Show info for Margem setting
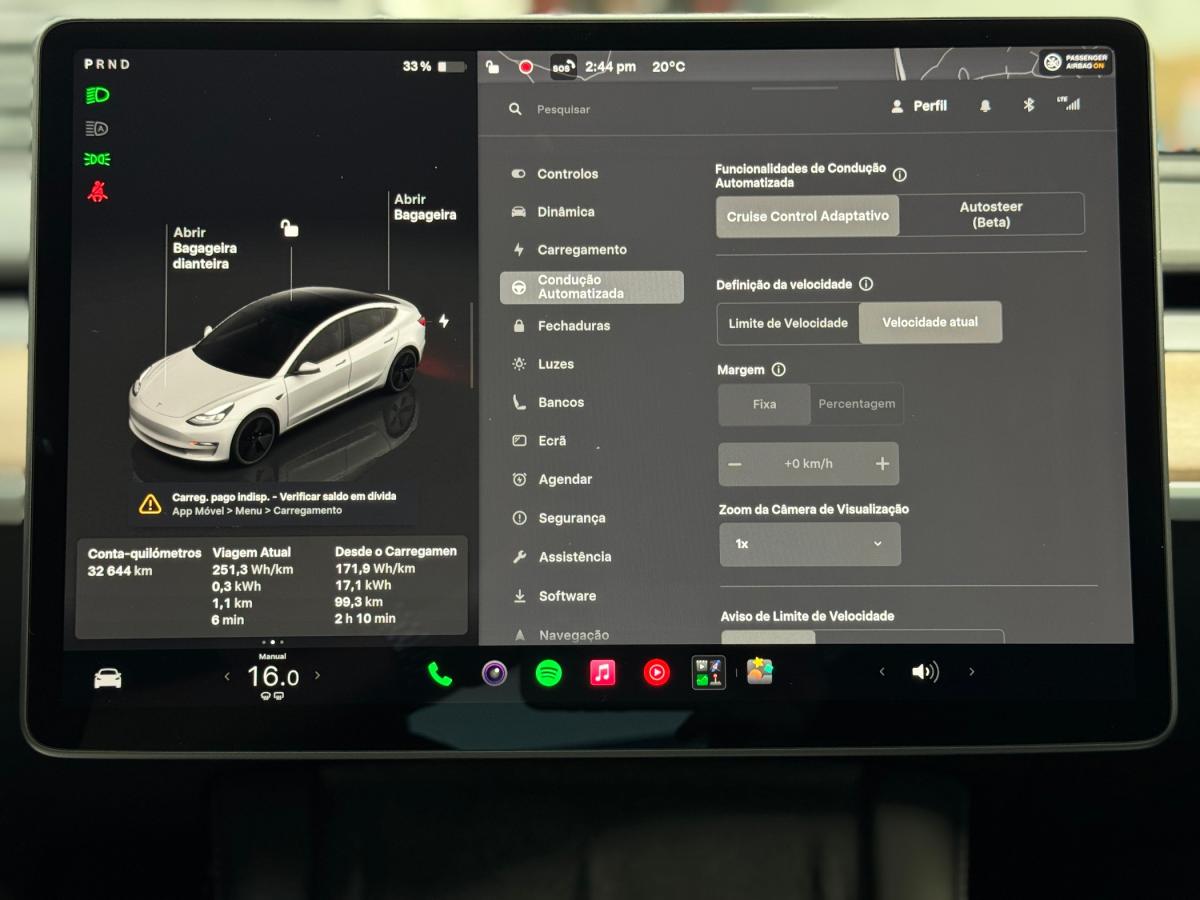This screenshot has width=1200, height=900. (779, 369)
